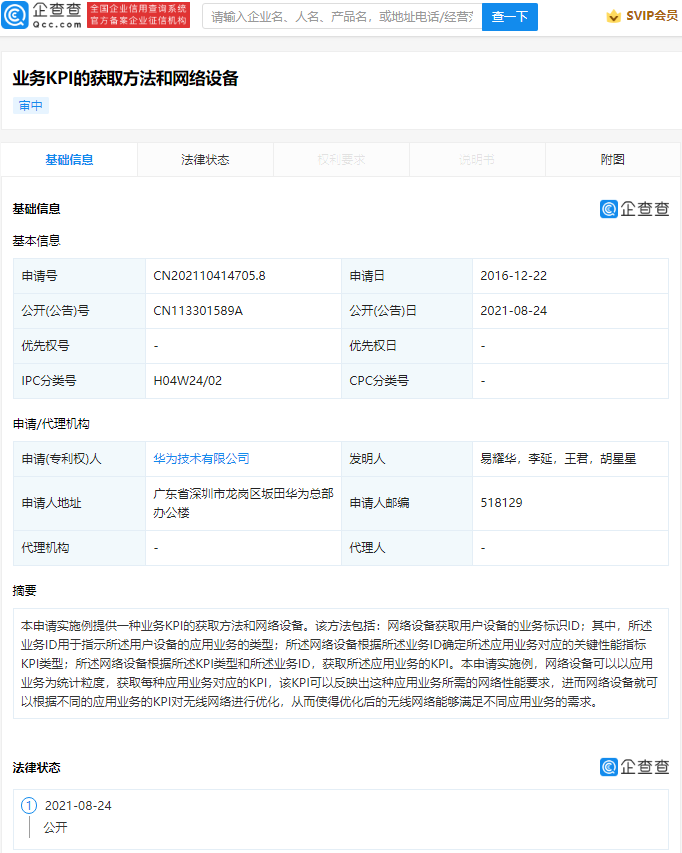The width and height of the screenshot is (682, 853).
Task: Click the patent title 业务KPI的获取方法和网络设备
Action: [126, 78]
